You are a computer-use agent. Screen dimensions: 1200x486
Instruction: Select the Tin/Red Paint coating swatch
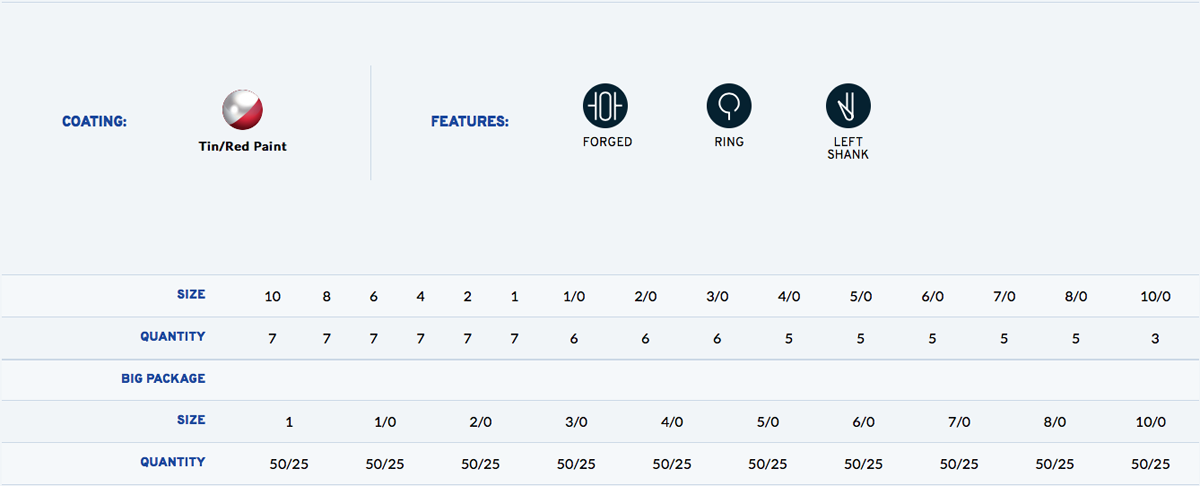242,110
